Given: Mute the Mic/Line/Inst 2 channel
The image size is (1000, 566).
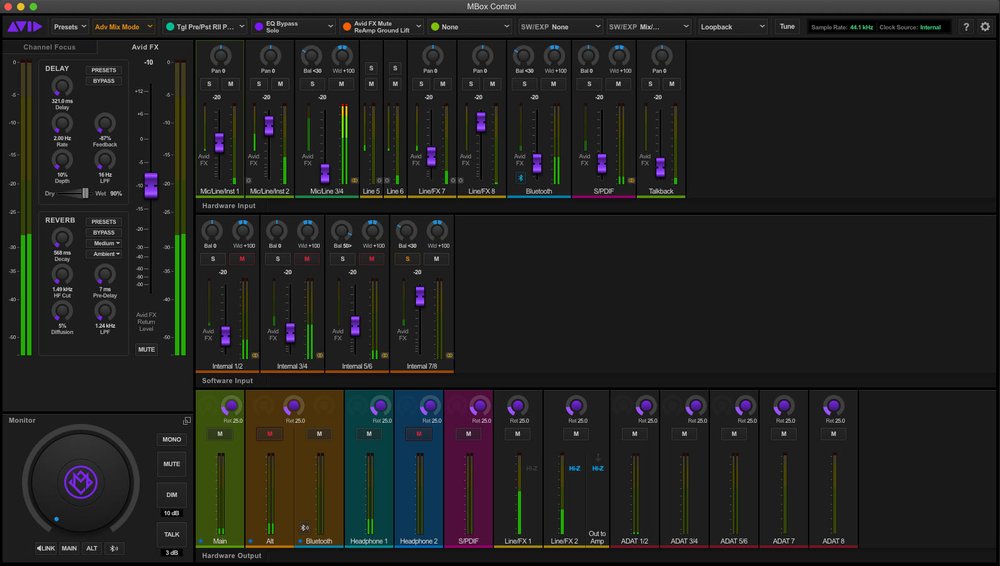Looking at the screenshot, I should [280, 84].
